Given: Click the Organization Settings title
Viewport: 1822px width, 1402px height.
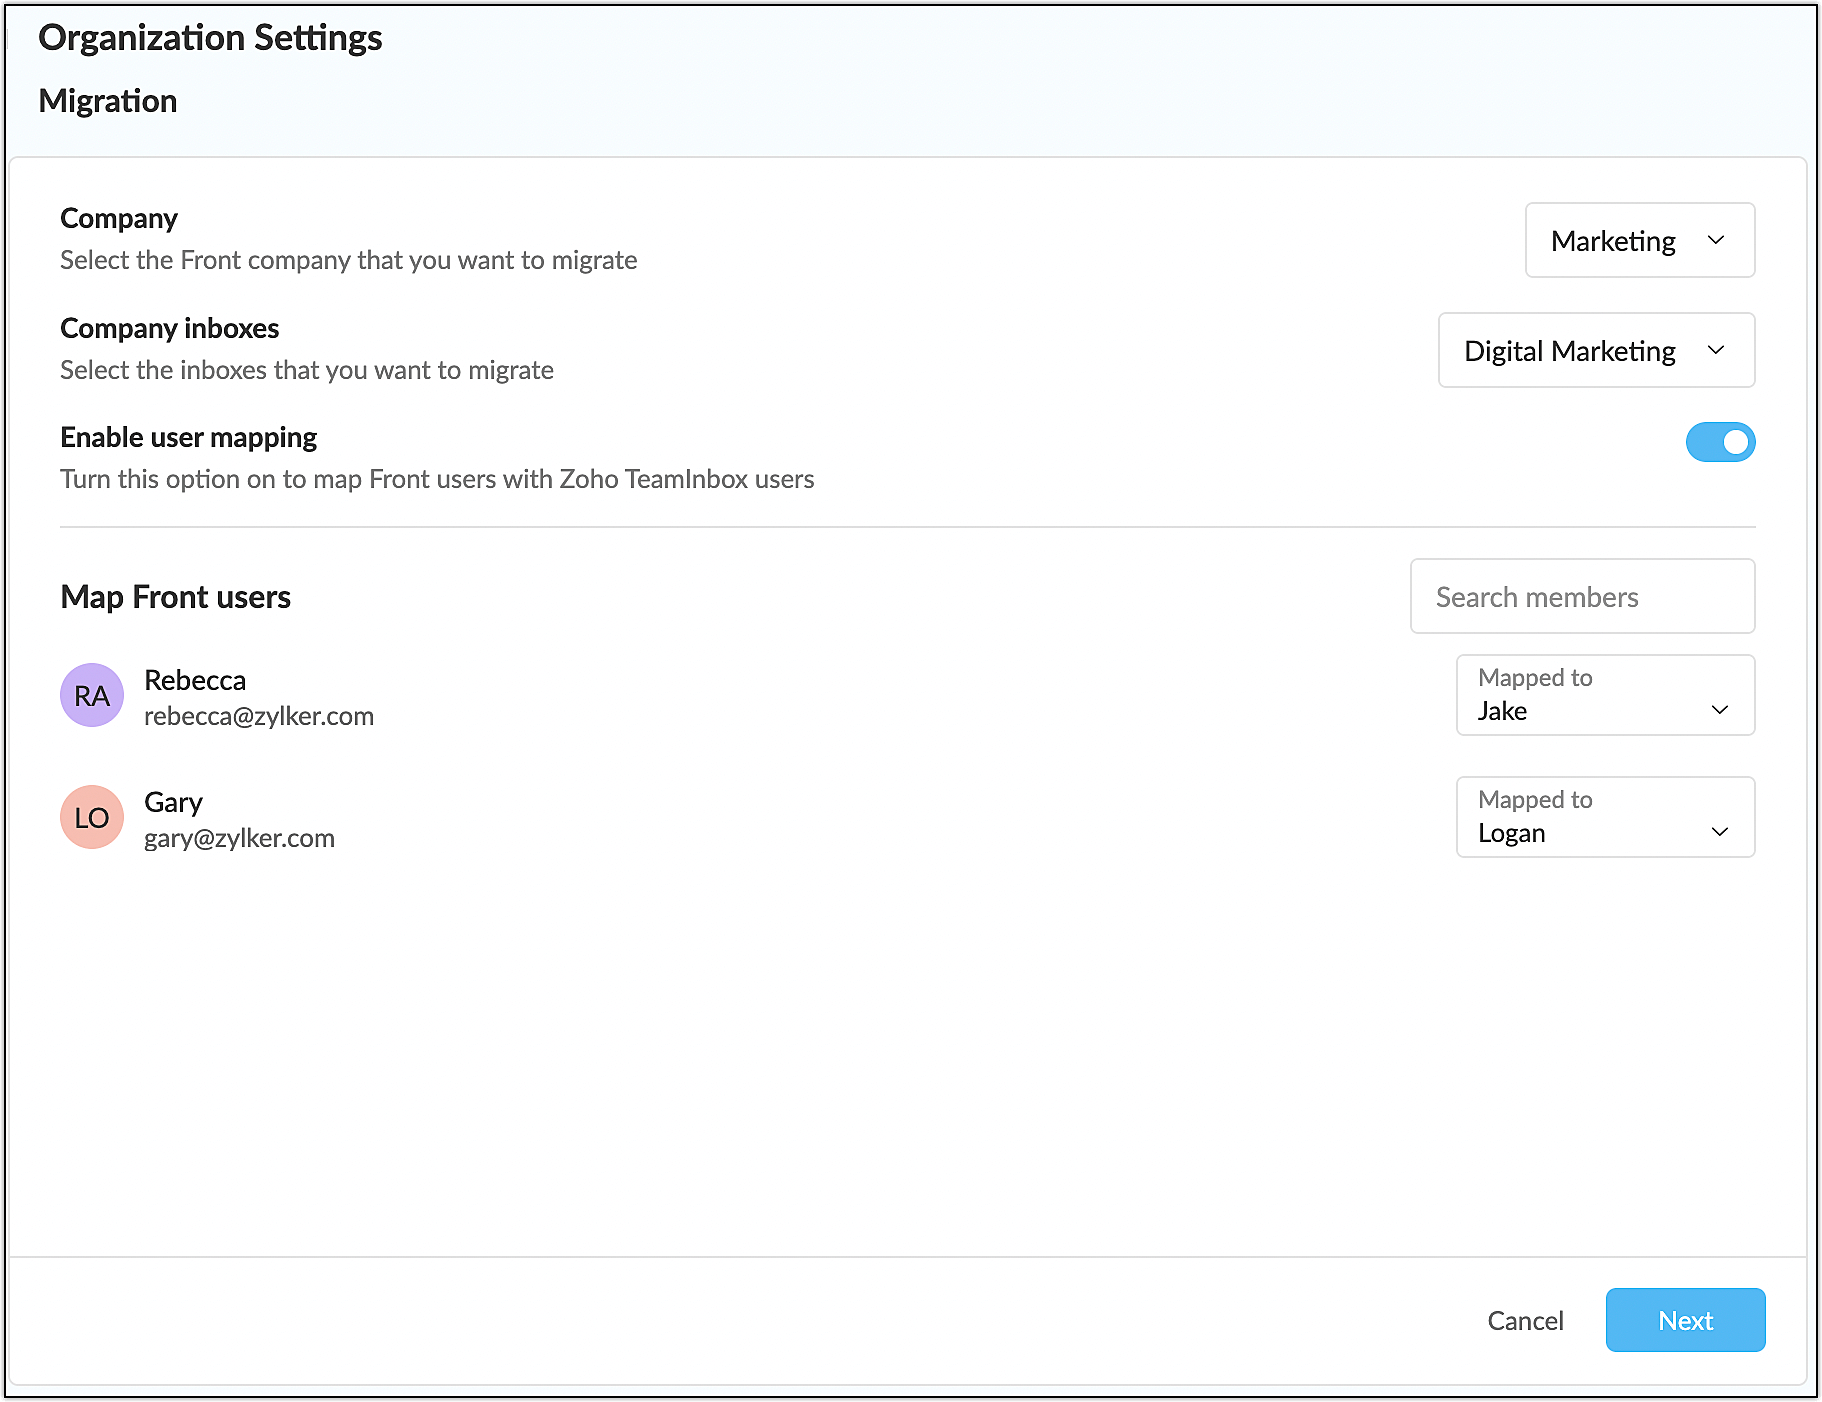Looking at the screenshot, I should click(x=210, y=38).
